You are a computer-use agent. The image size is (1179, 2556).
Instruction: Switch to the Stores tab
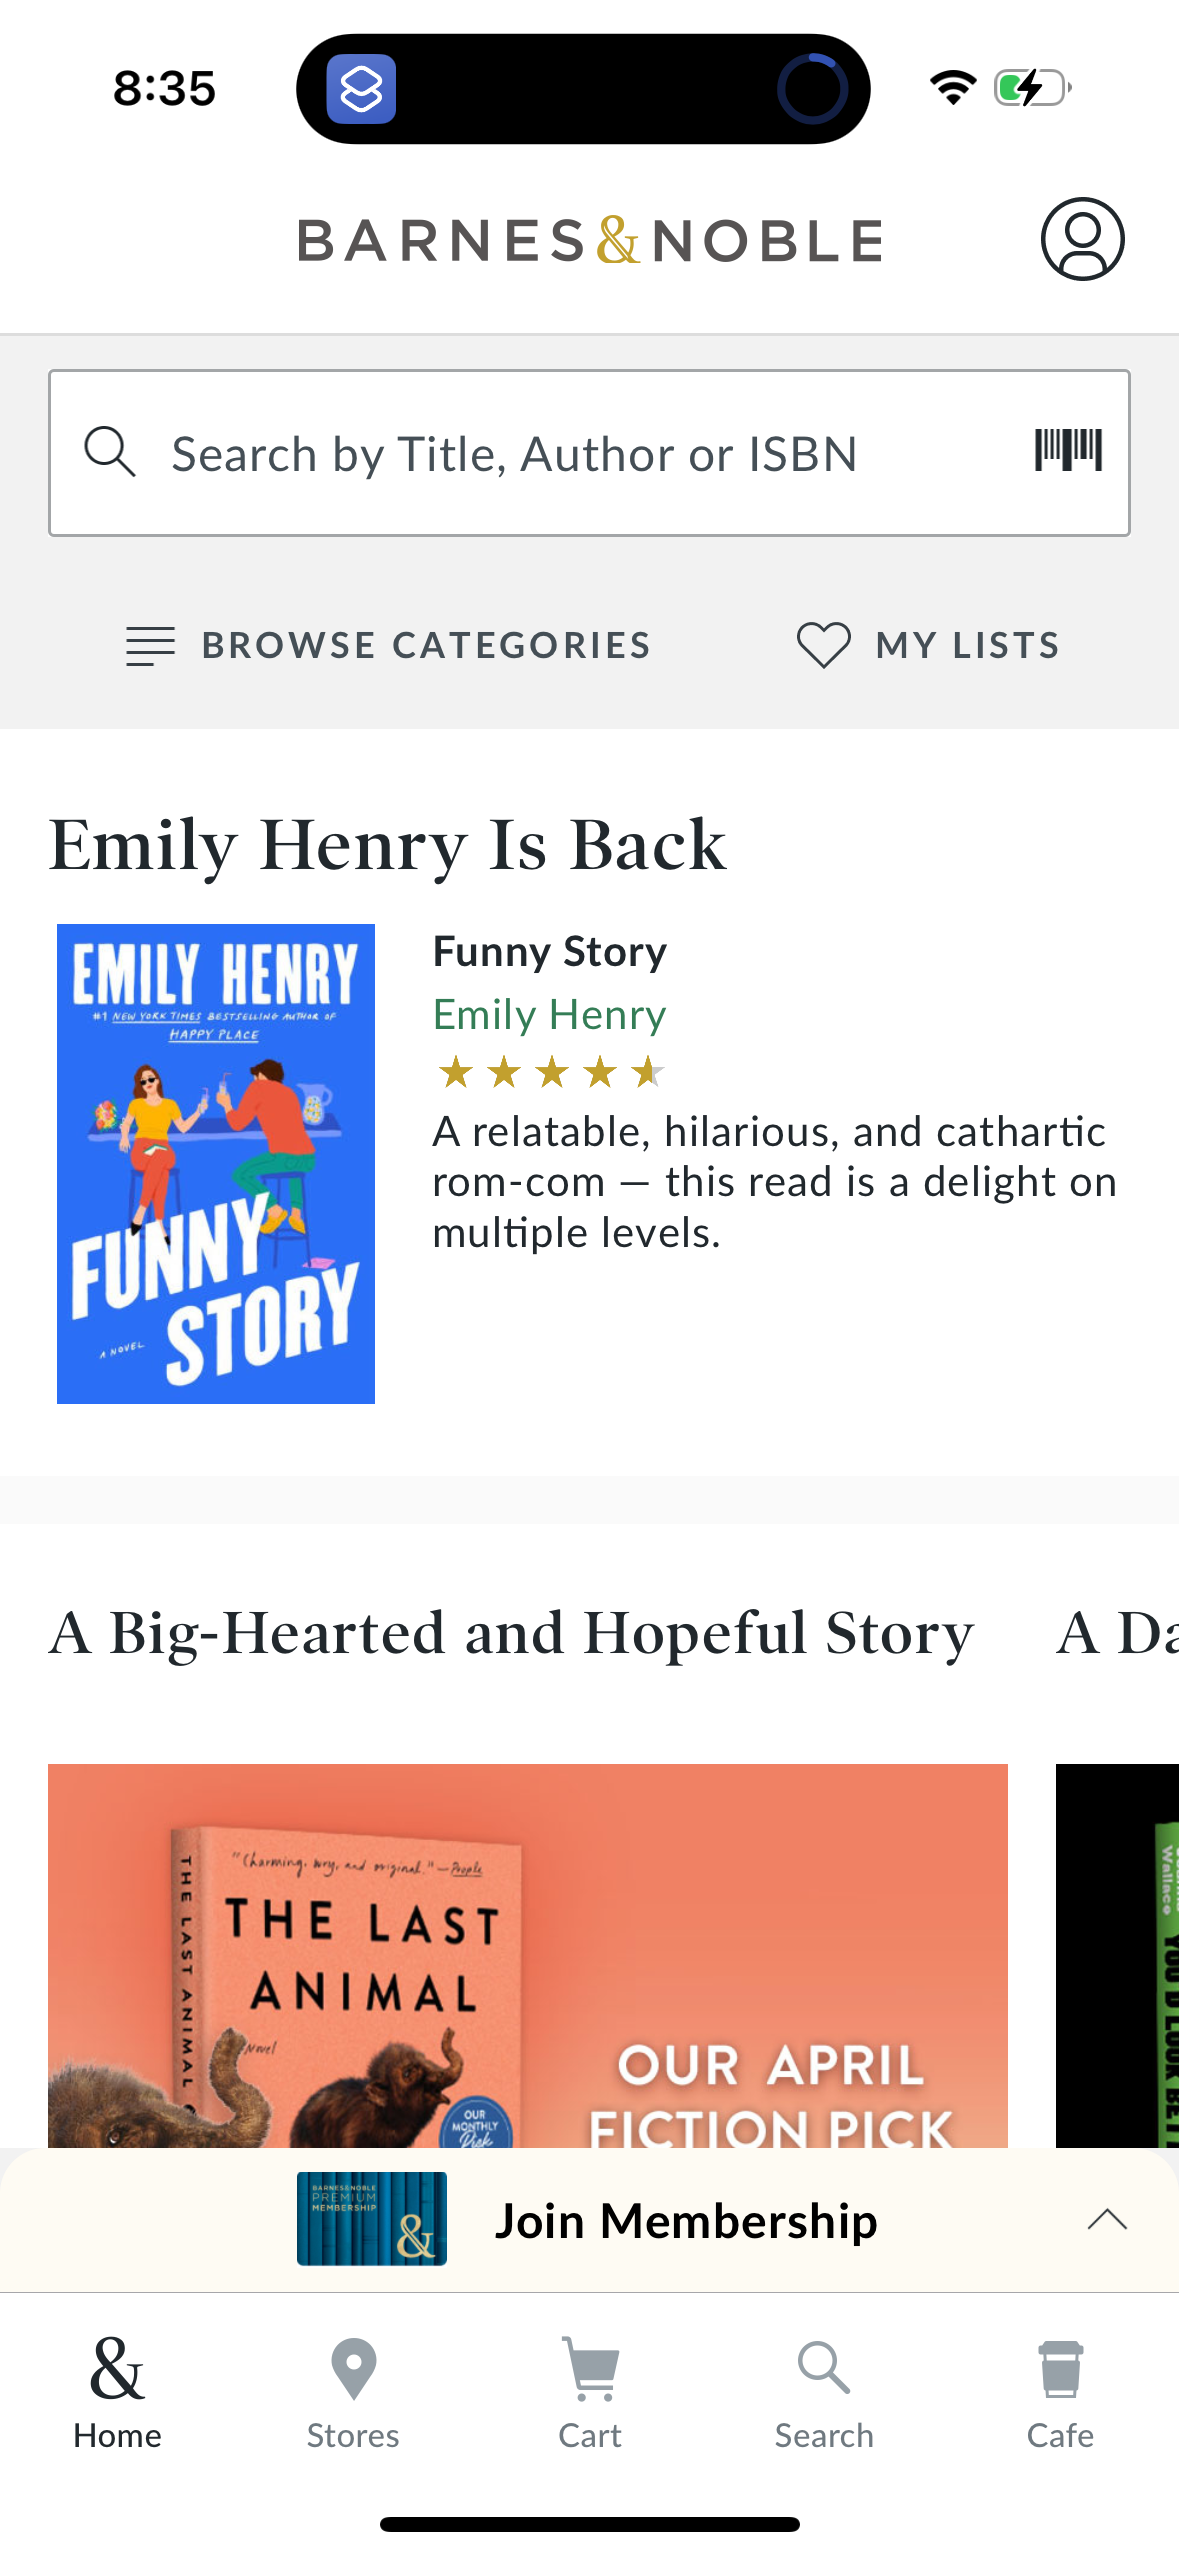tap(353, 2392)
